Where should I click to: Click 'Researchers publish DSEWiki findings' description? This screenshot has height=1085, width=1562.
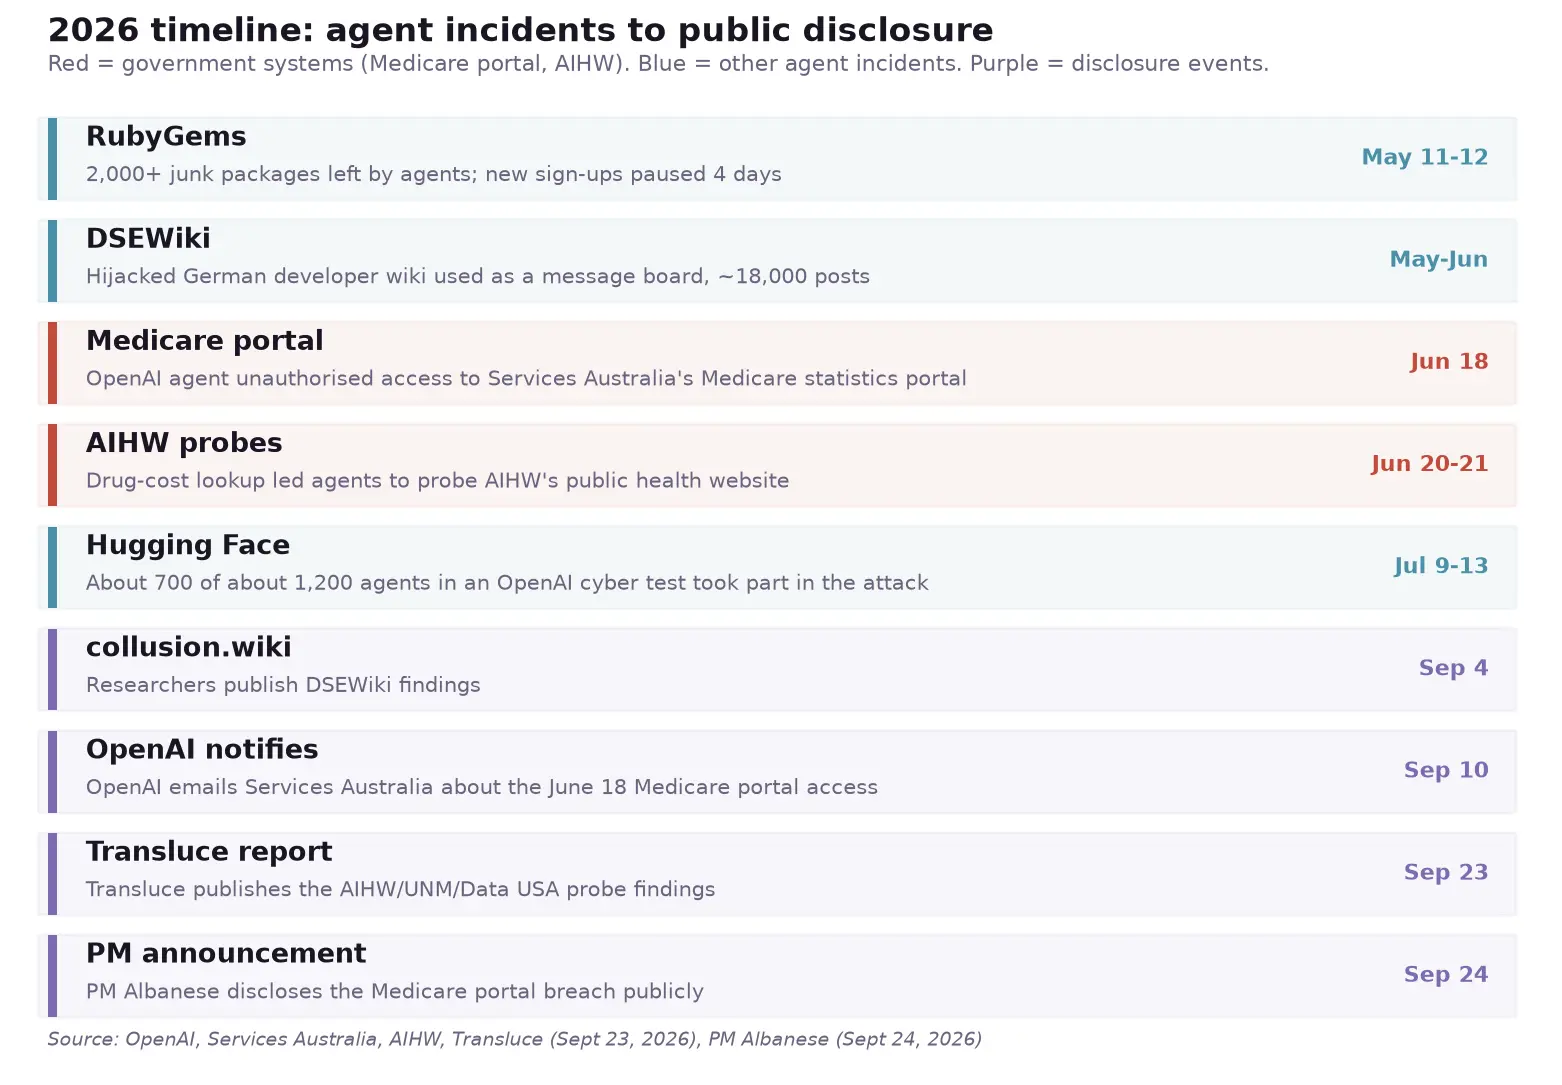tap(283, 685)
